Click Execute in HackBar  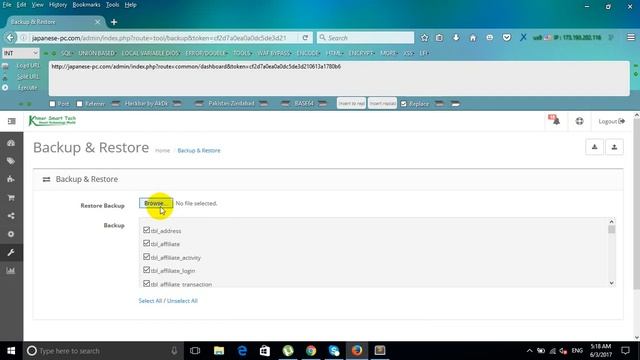point(27,88)
